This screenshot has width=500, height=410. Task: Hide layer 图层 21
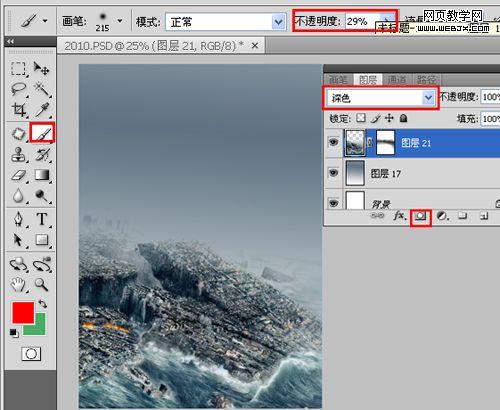[333, 142]
